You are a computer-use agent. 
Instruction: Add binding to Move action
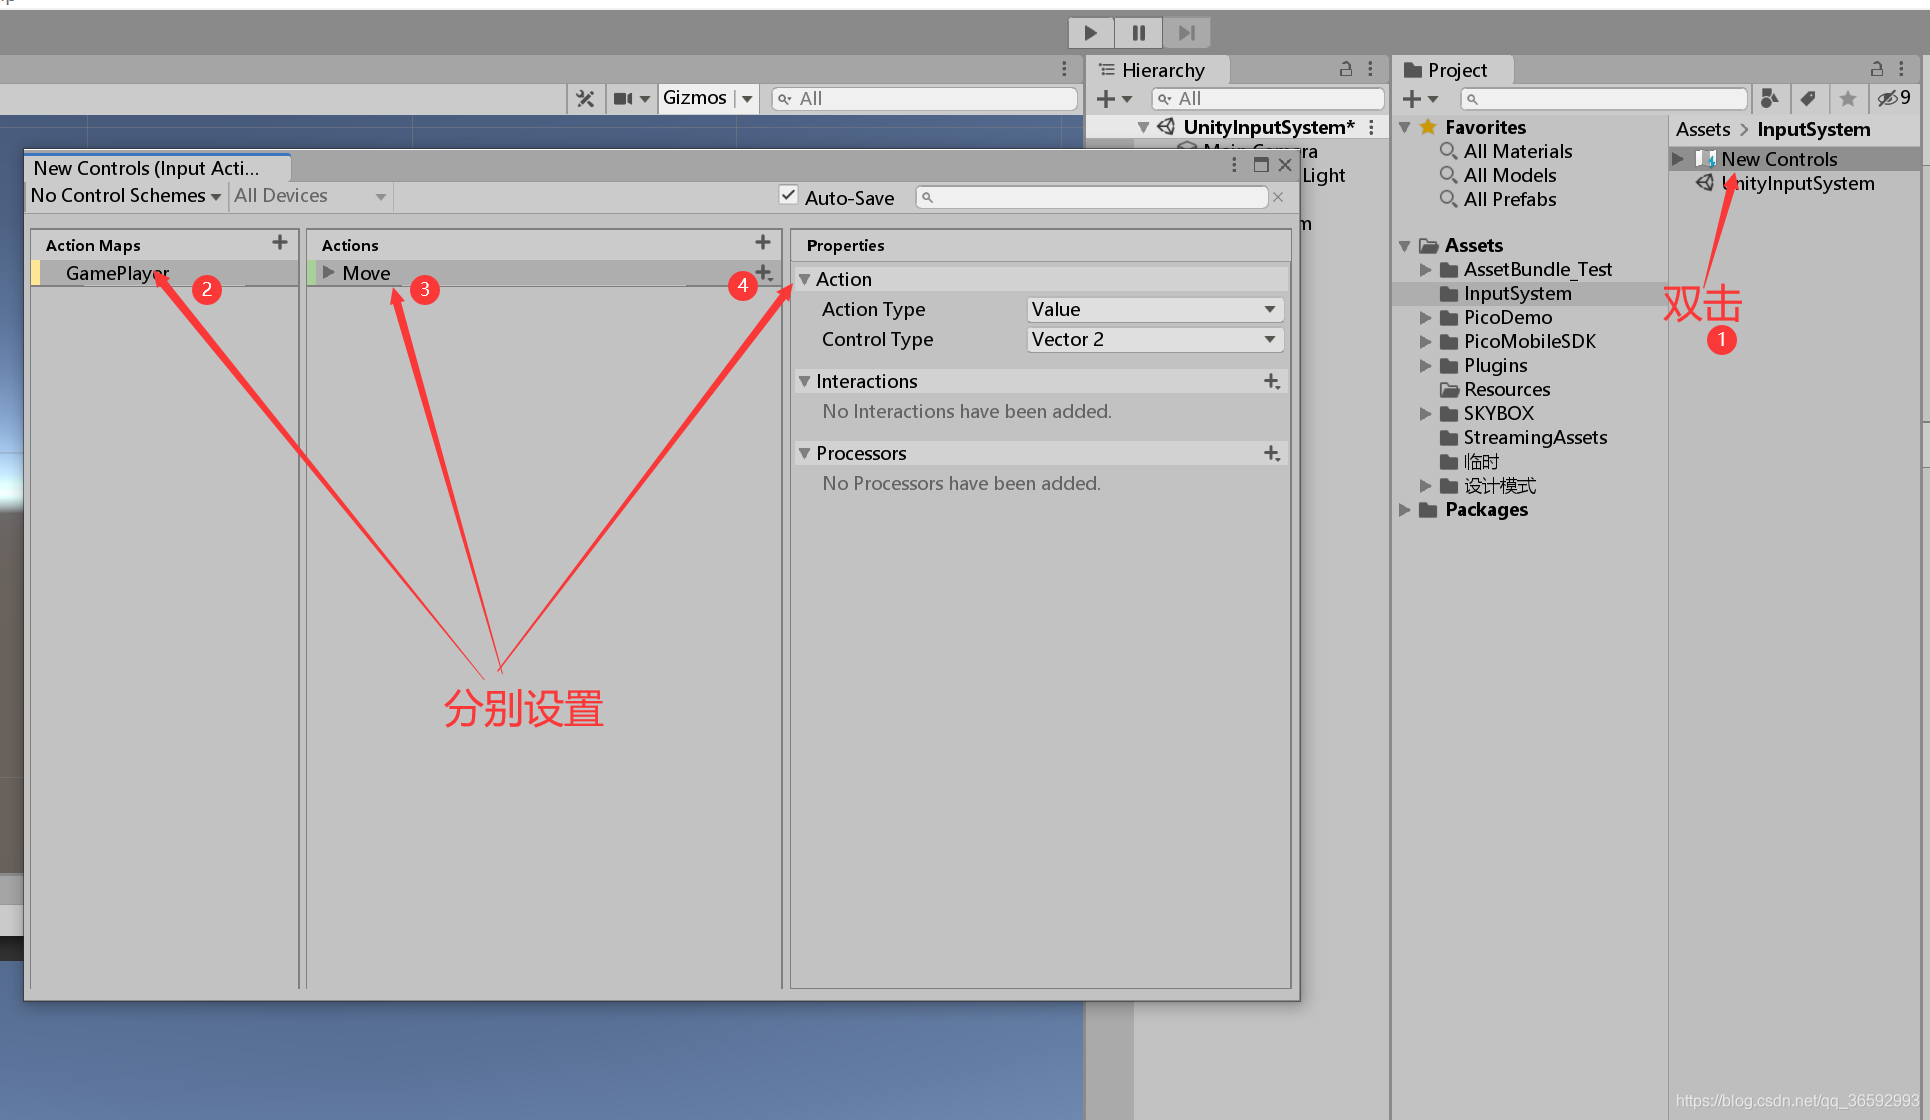[x=764, y=272]
